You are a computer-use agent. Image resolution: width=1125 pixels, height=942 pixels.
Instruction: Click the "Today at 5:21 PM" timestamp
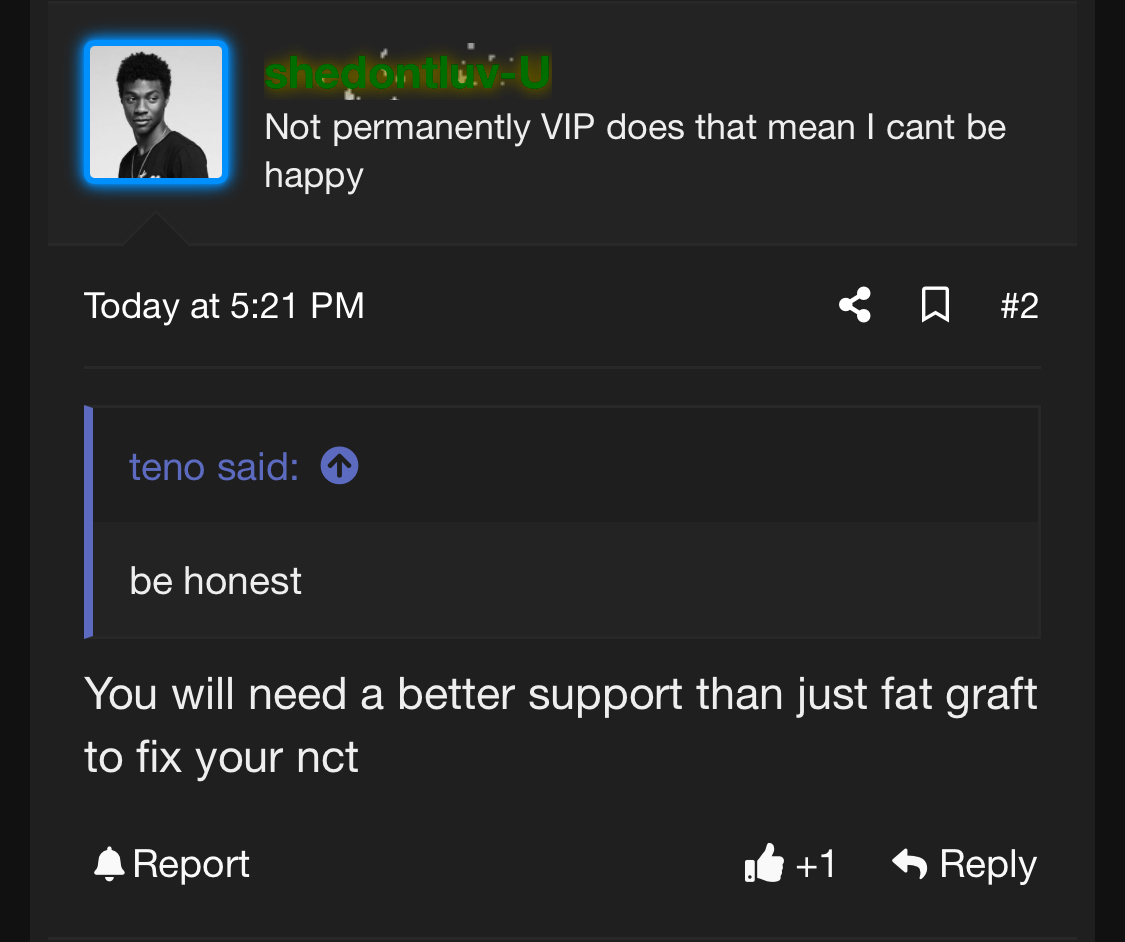pyautogui.click(x=224, y=305)
